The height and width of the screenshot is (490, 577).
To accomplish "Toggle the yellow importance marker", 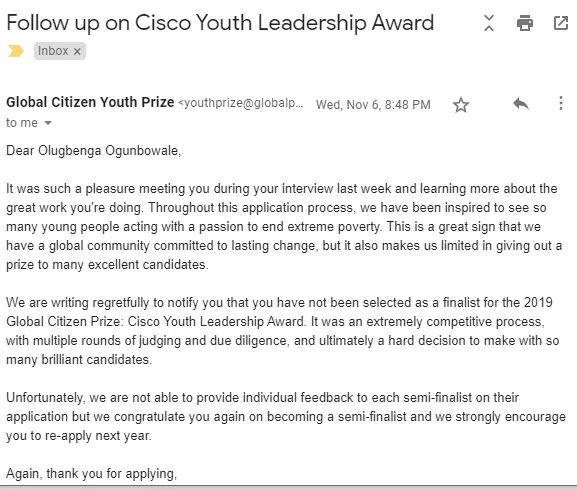I will [15, 51].
